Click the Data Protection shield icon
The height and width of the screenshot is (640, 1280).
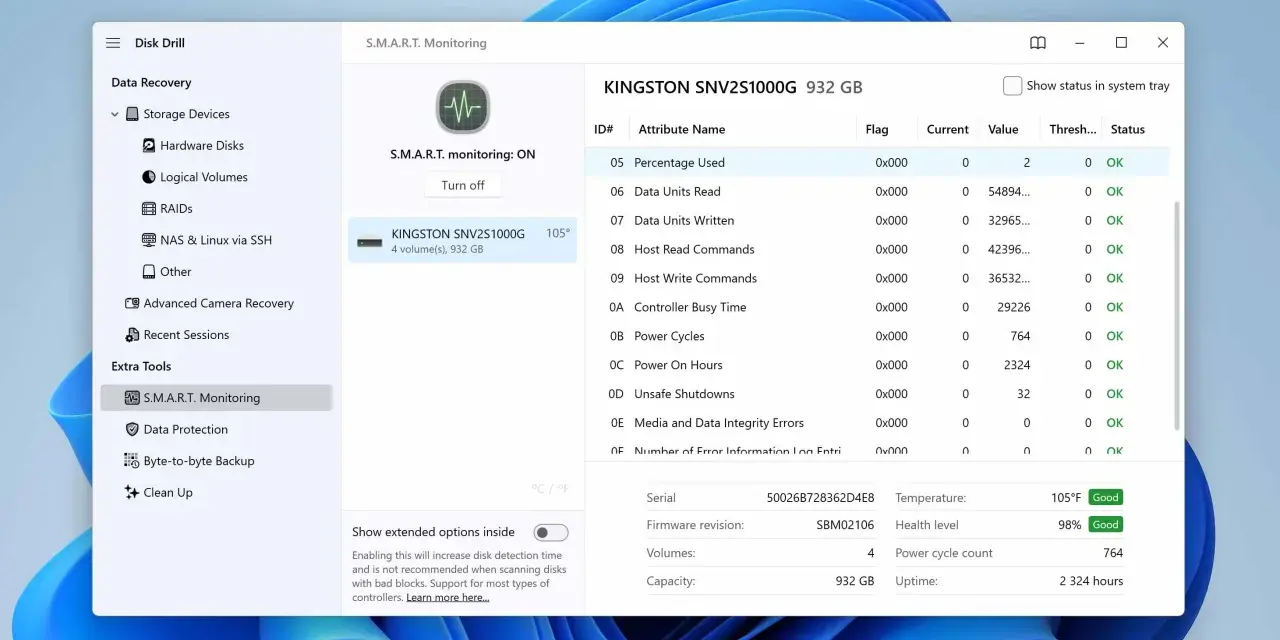(132, 429)
